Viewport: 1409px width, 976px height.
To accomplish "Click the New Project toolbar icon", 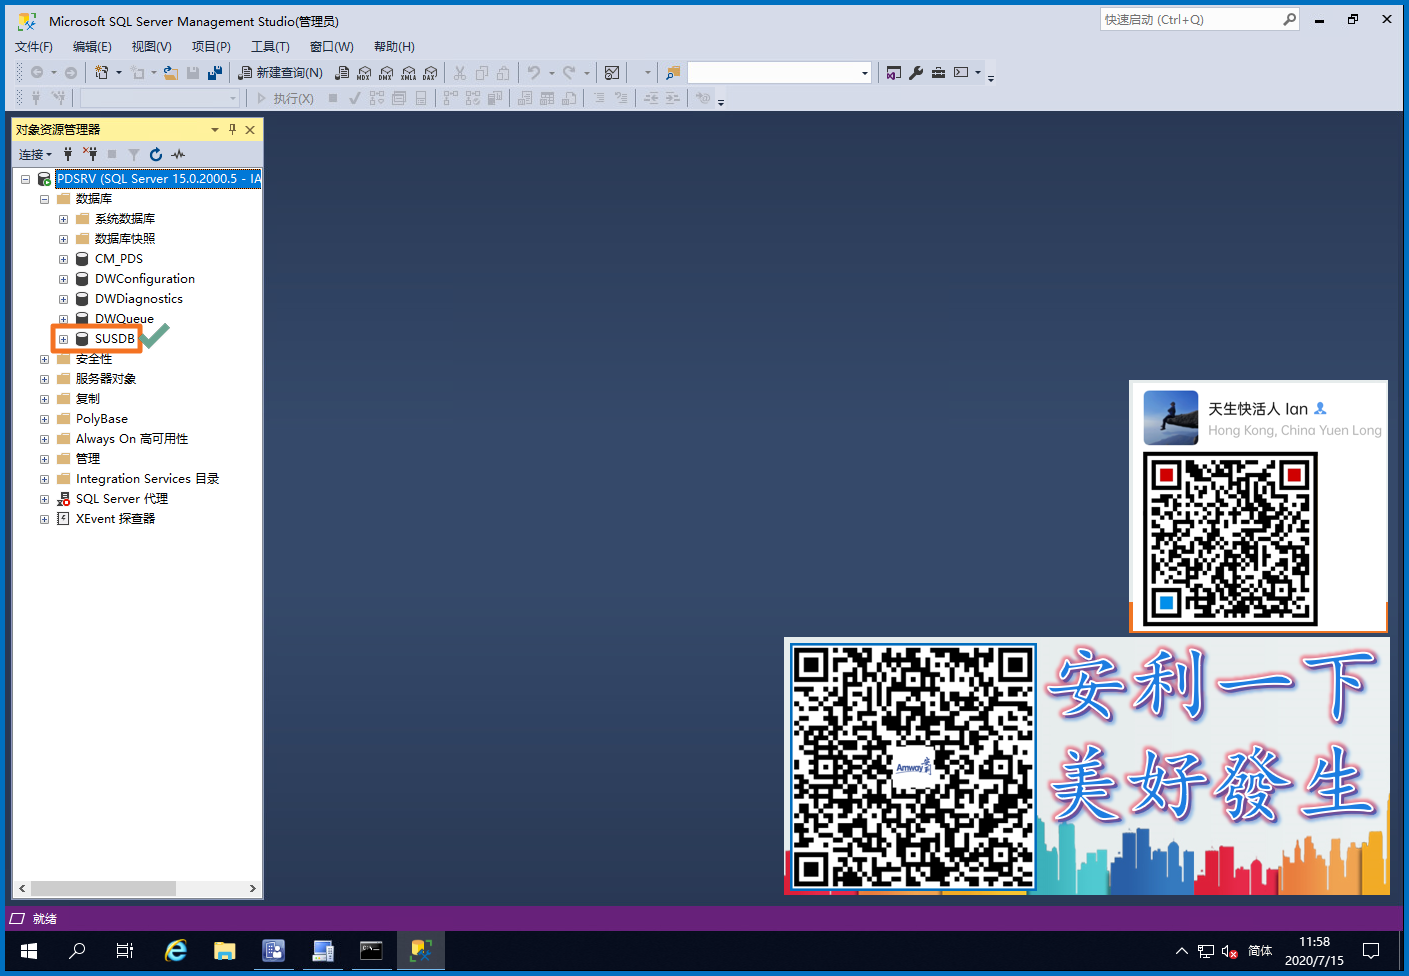I will coord(101,72).
